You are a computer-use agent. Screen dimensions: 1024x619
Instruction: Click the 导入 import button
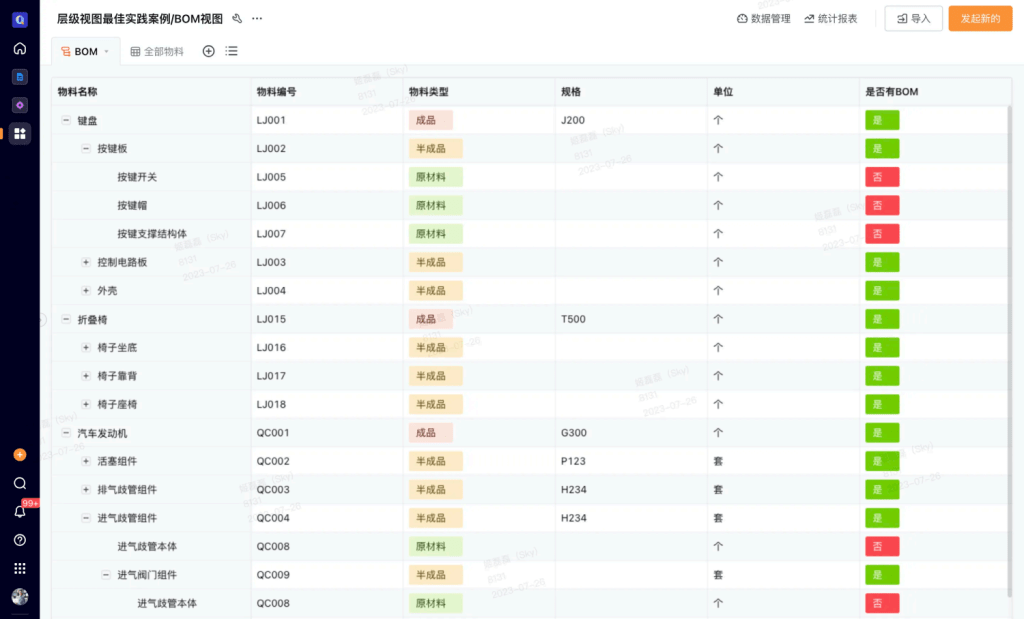pos(913,19)
